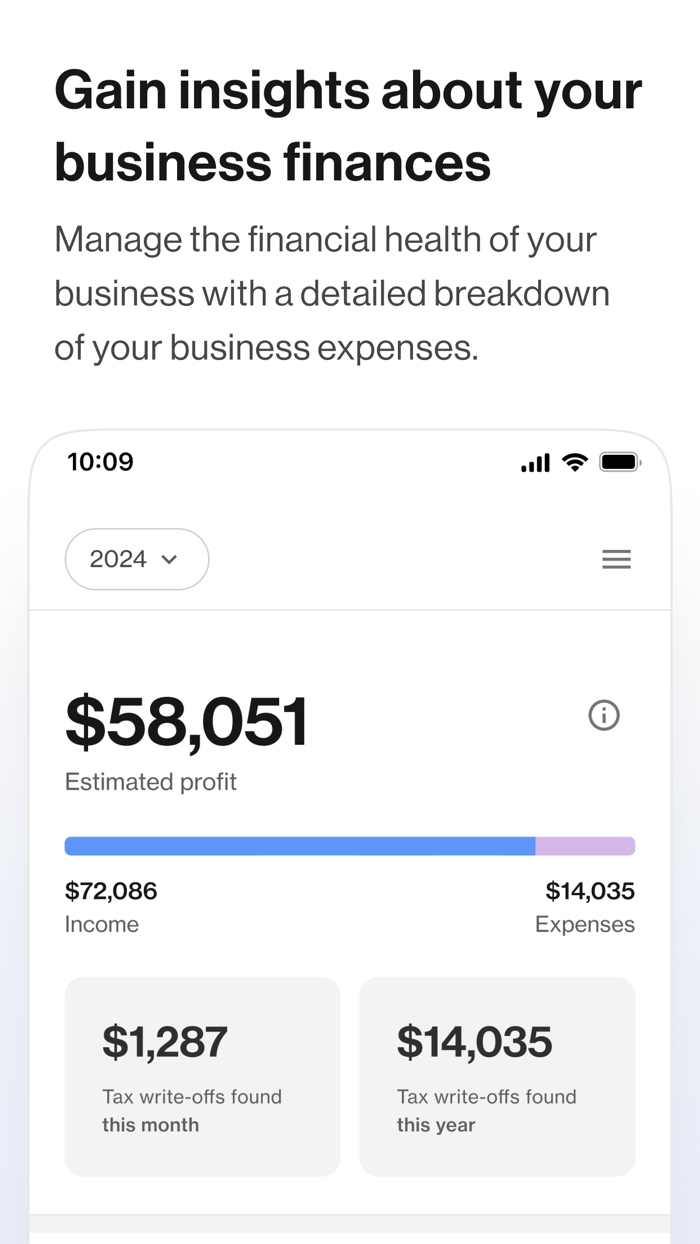Tap the $14,035 amount above Expenses
Screen dimensions: 700x1244
point(590,891)
